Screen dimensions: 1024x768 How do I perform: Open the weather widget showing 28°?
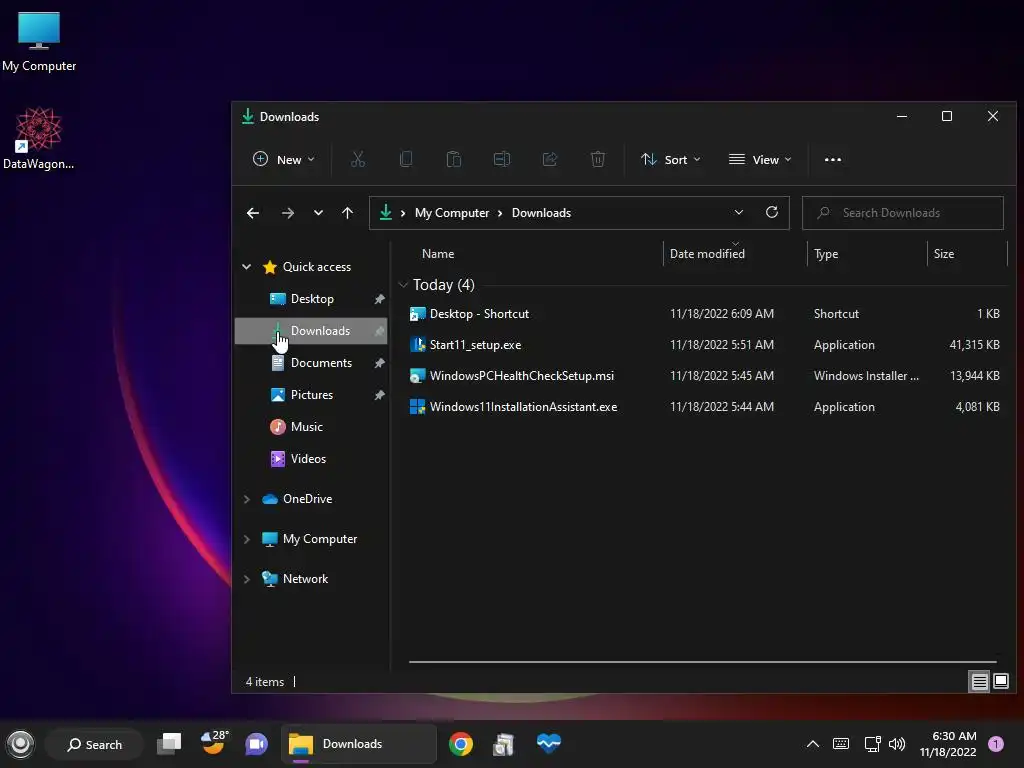tap(214, 743)
